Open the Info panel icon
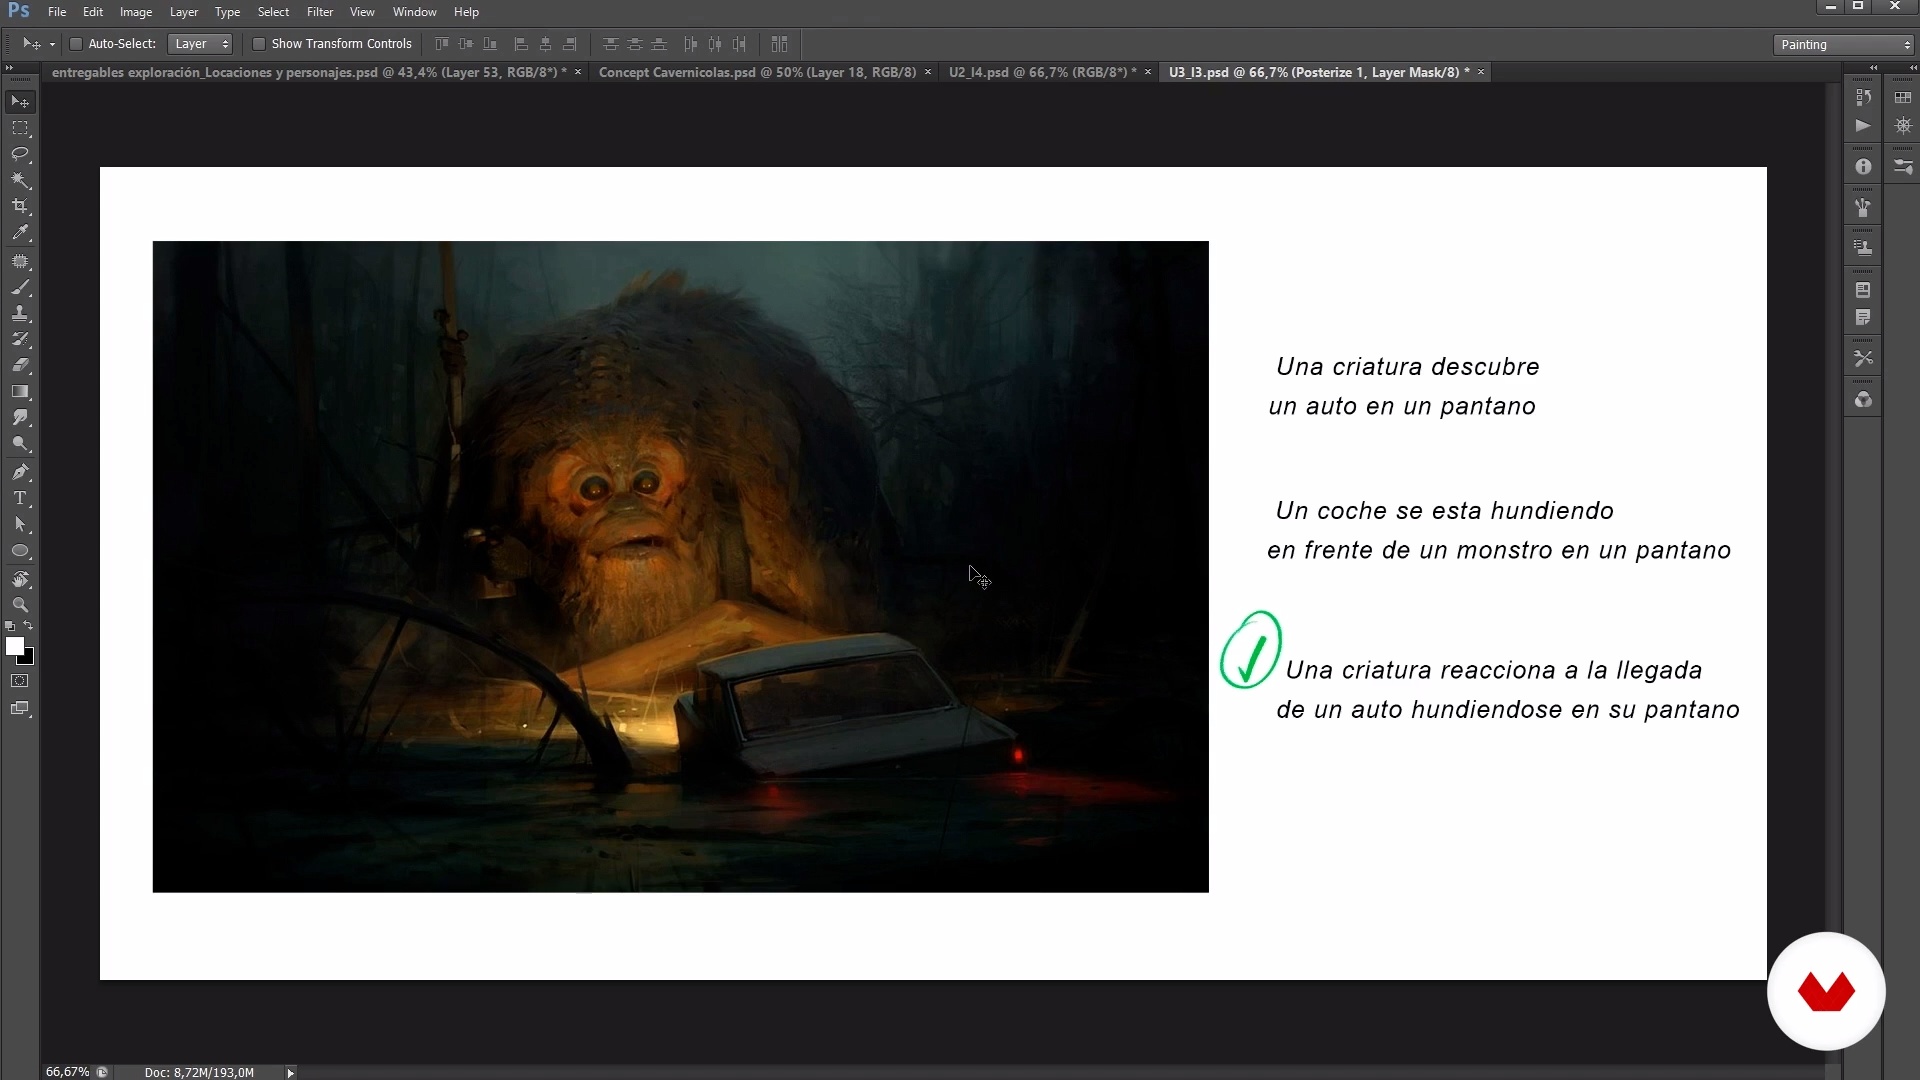 pos(1863,167)
